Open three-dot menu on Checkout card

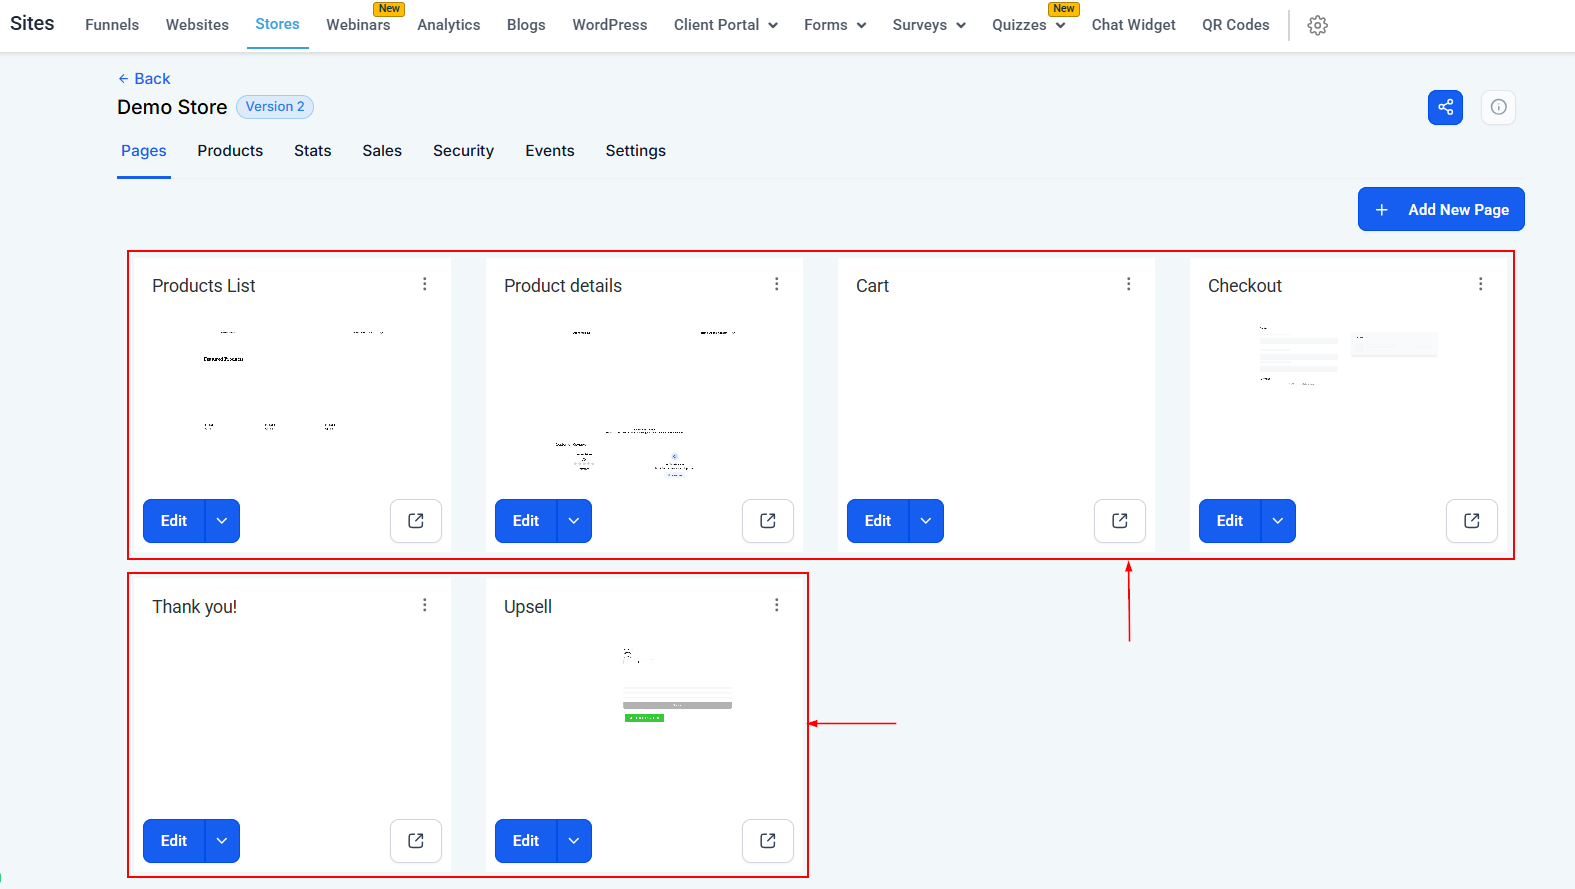(1481, 284)
